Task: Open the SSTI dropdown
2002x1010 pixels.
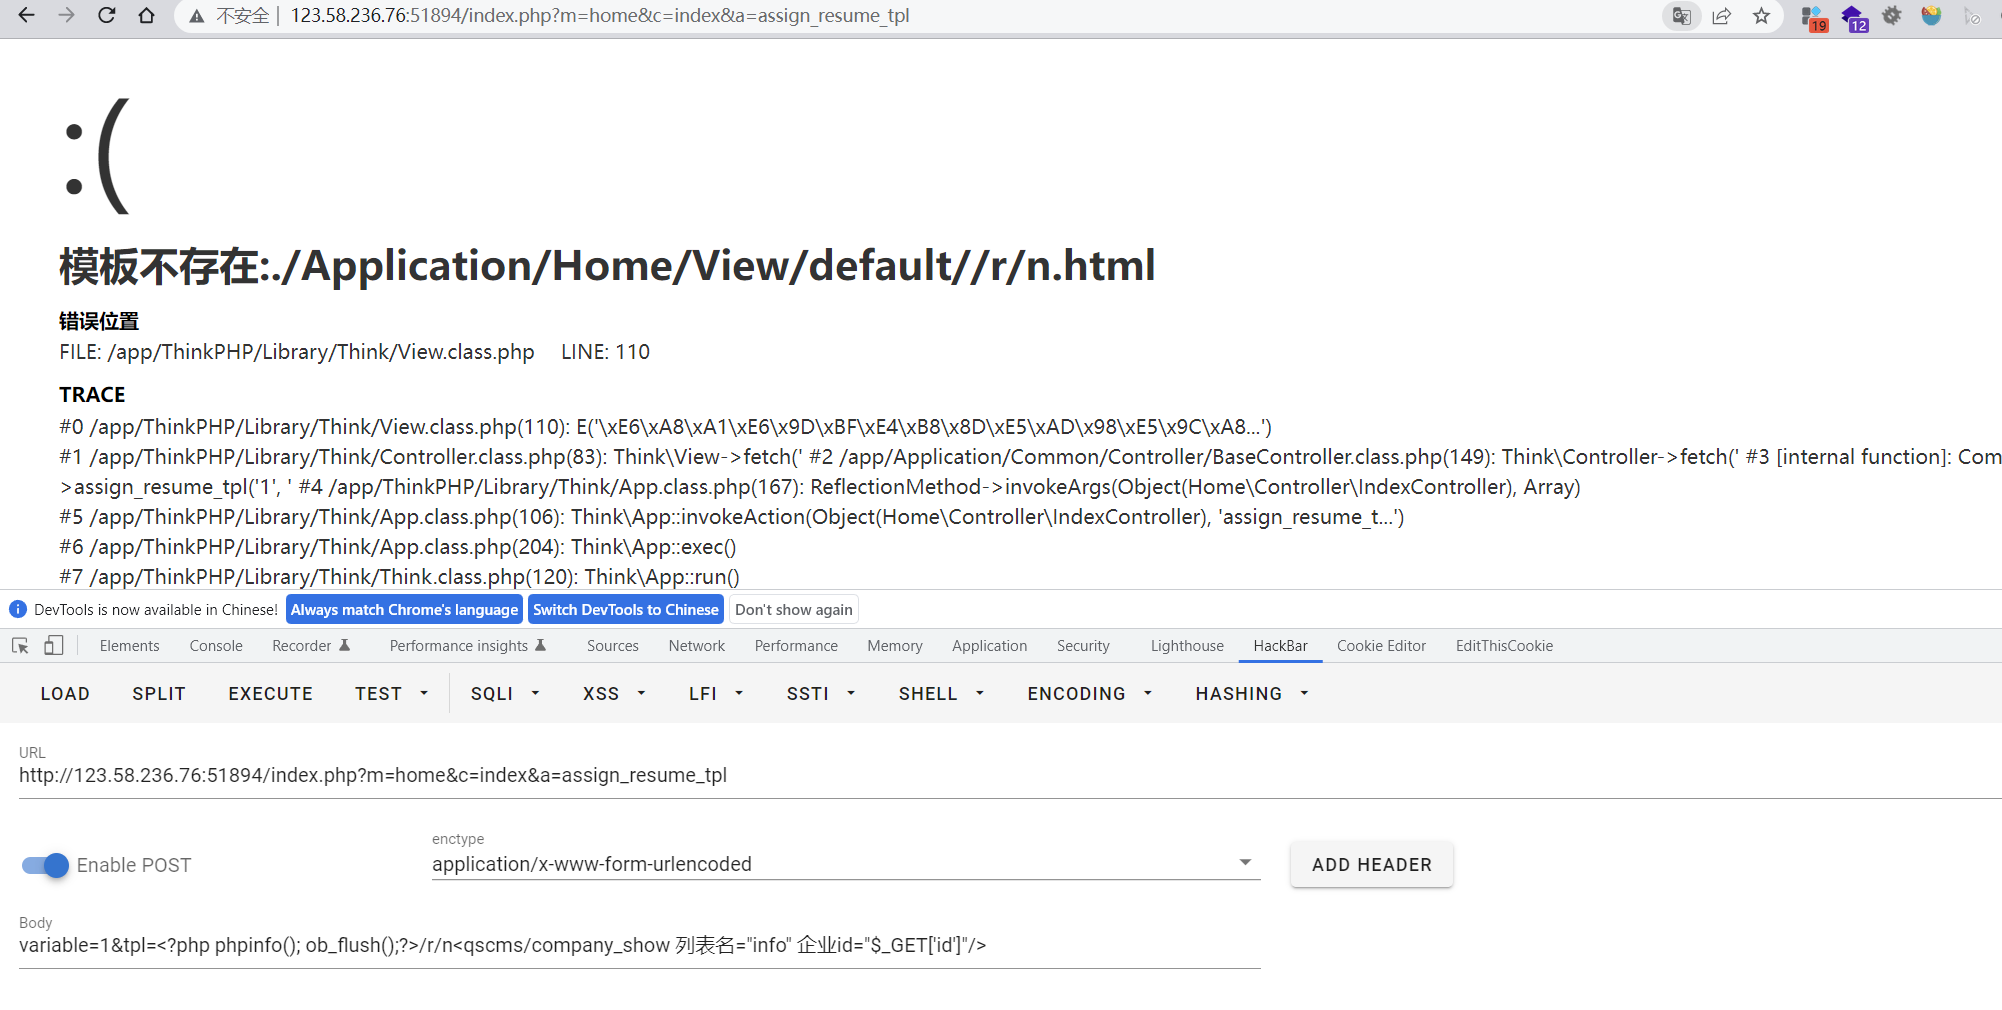Action: [x=821, y=693]
